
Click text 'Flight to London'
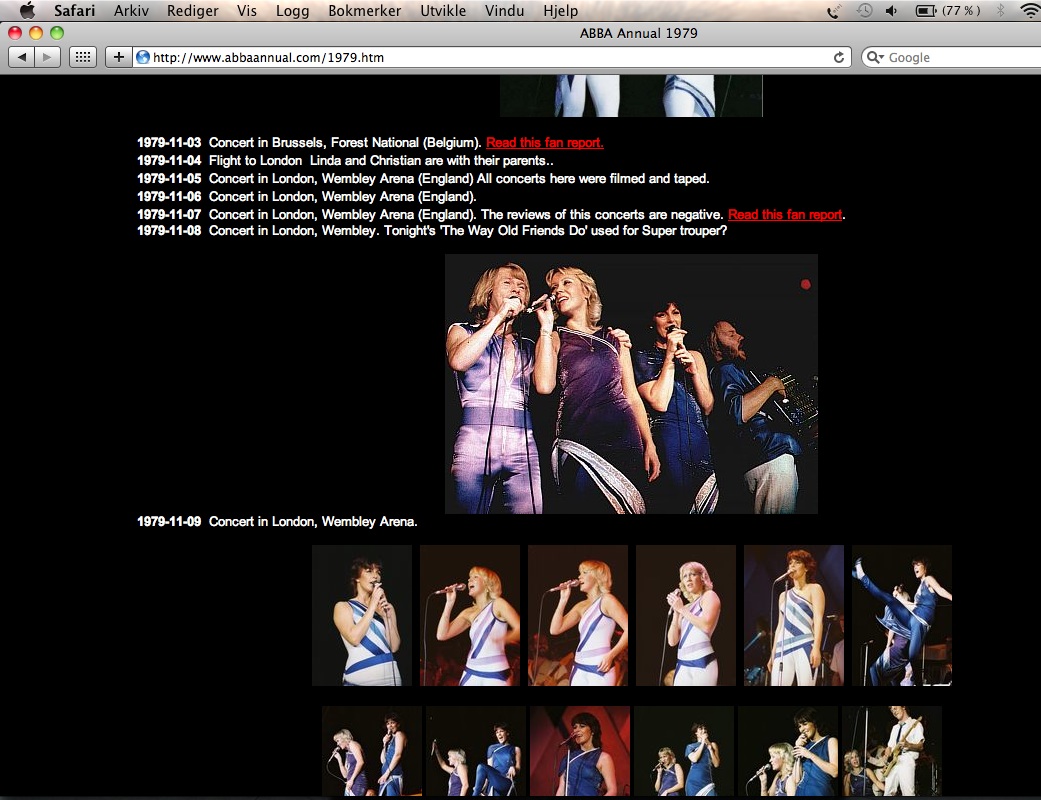[x=255, y=160]
